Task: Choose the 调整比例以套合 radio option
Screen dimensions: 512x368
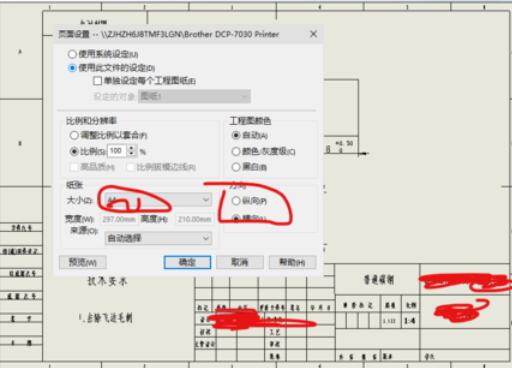Action: [74, 135]
